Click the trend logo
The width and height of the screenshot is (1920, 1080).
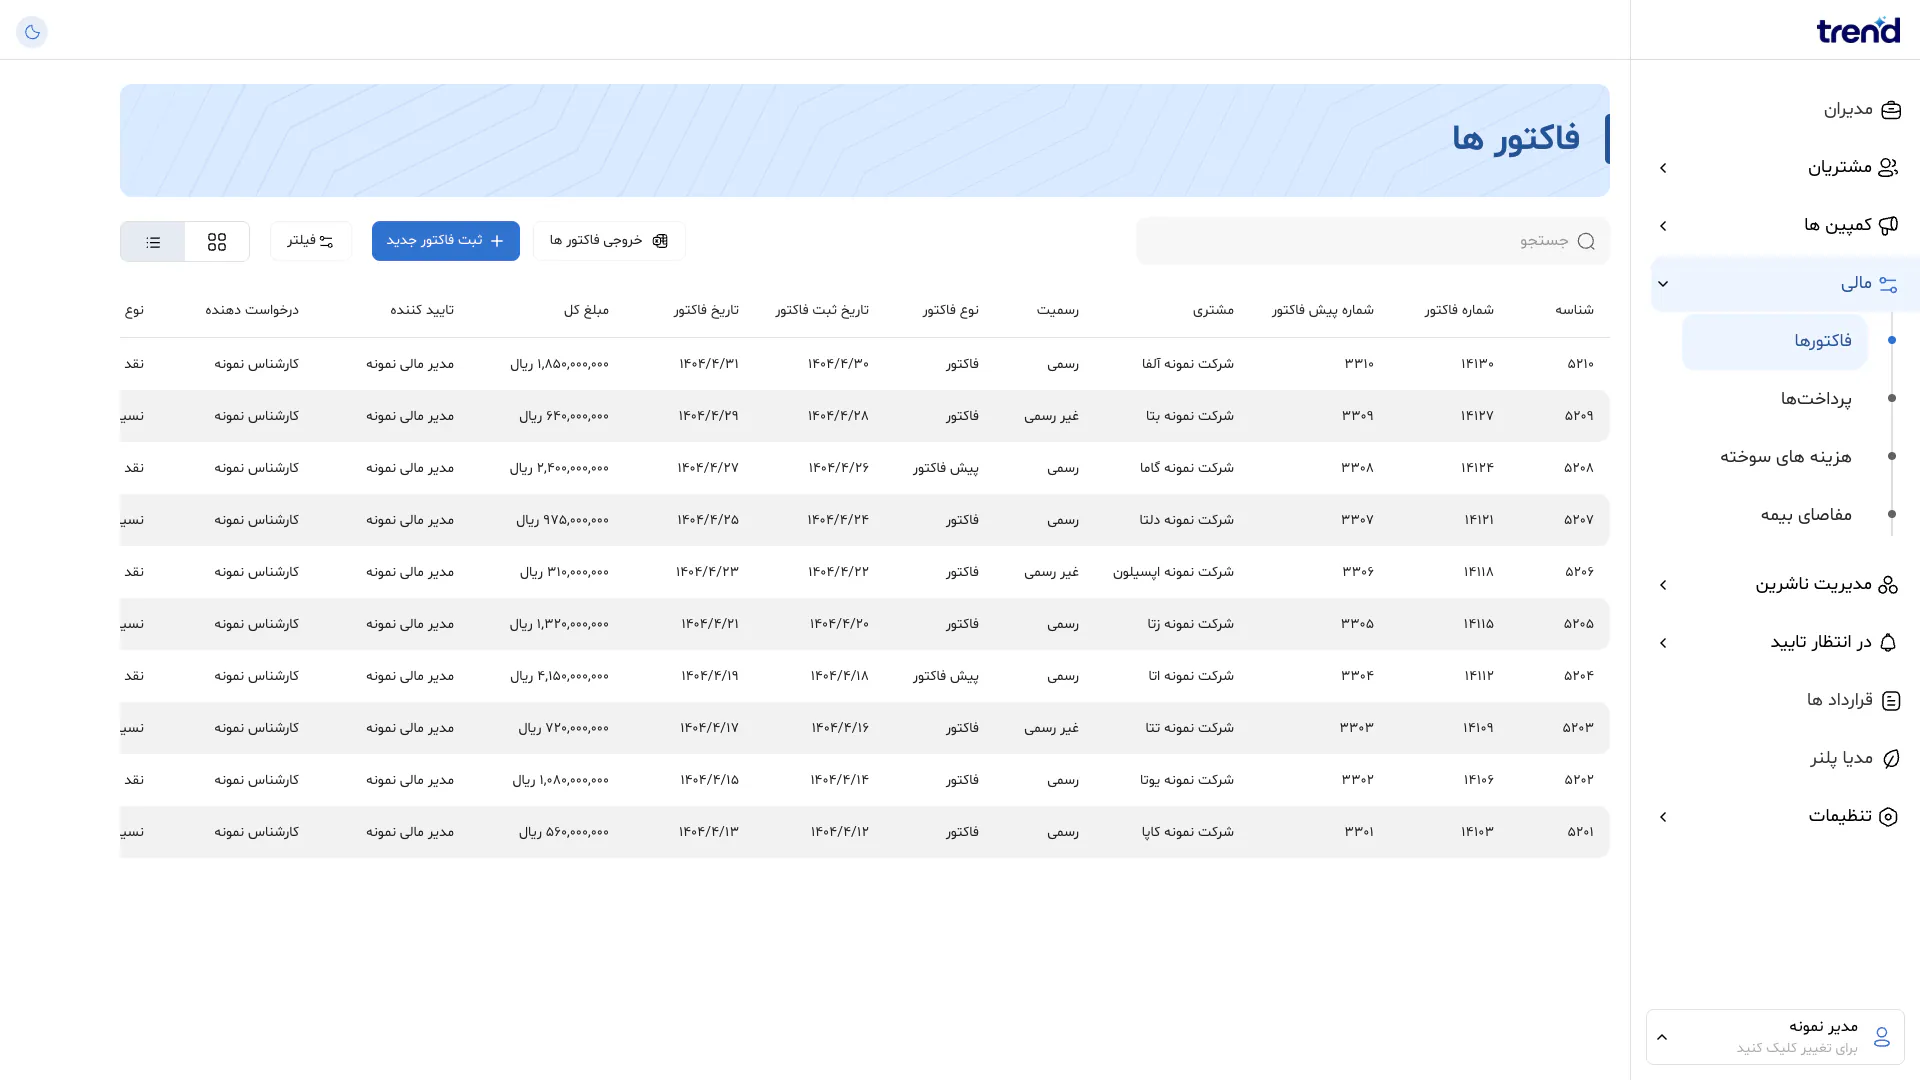tap(1858, 30)
